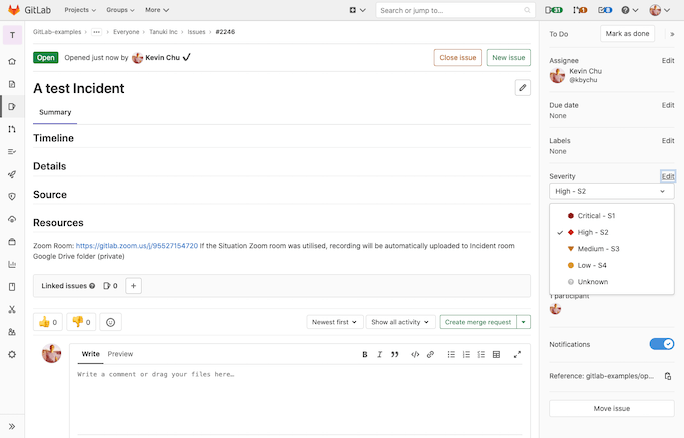This screenshot has height=438, width=684.
Task: Toggle the Notifications switch off
Action: (662, 344)
